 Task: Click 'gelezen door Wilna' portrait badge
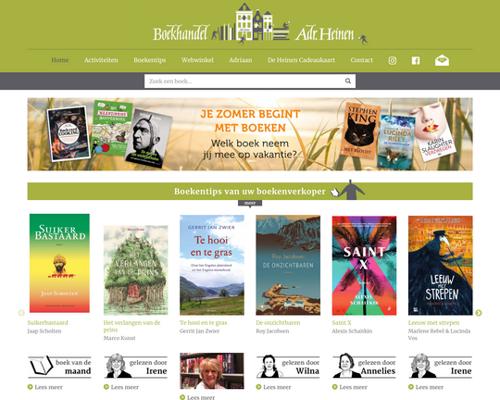(288, 367)
